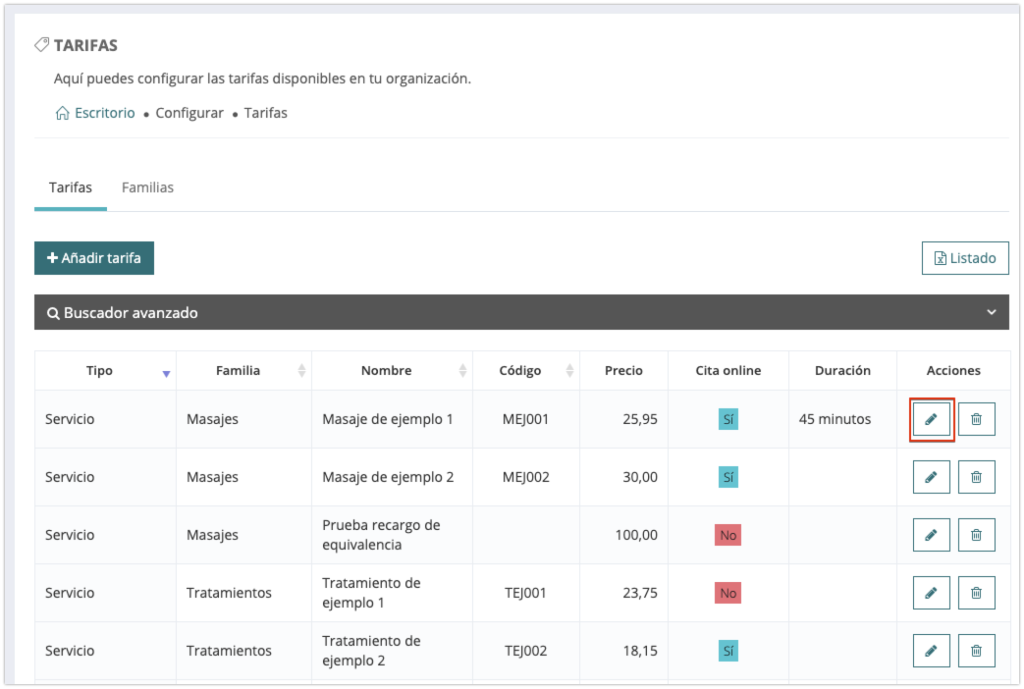Delete the Tratamiento de ejemplo 2 tariff

click(x=976, y=651)
